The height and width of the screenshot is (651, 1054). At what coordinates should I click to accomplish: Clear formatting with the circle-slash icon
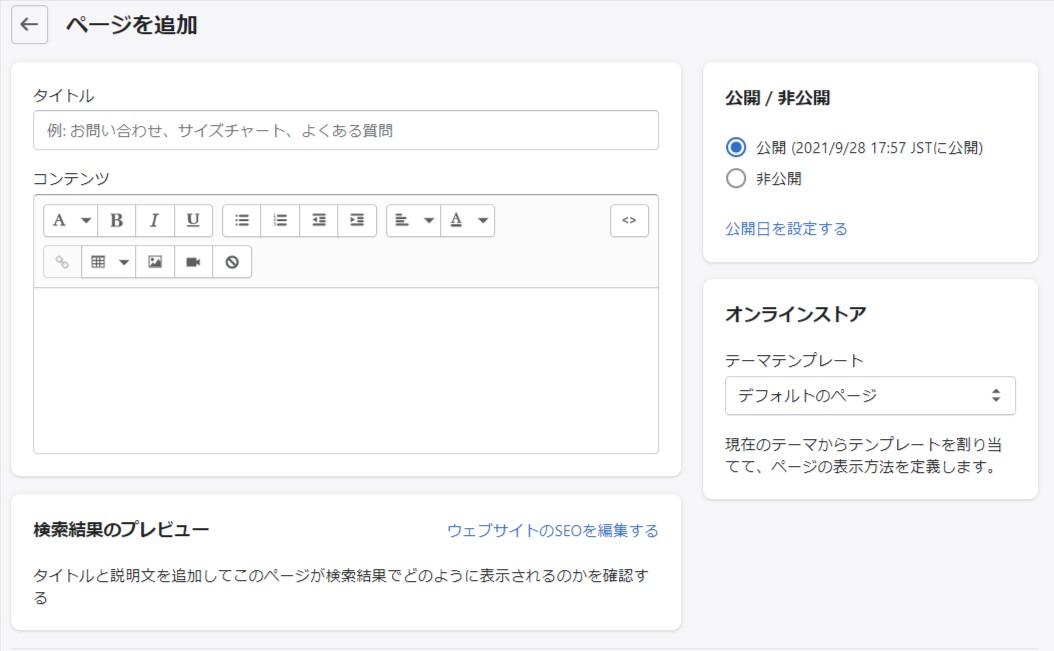[x=232, y=262]
